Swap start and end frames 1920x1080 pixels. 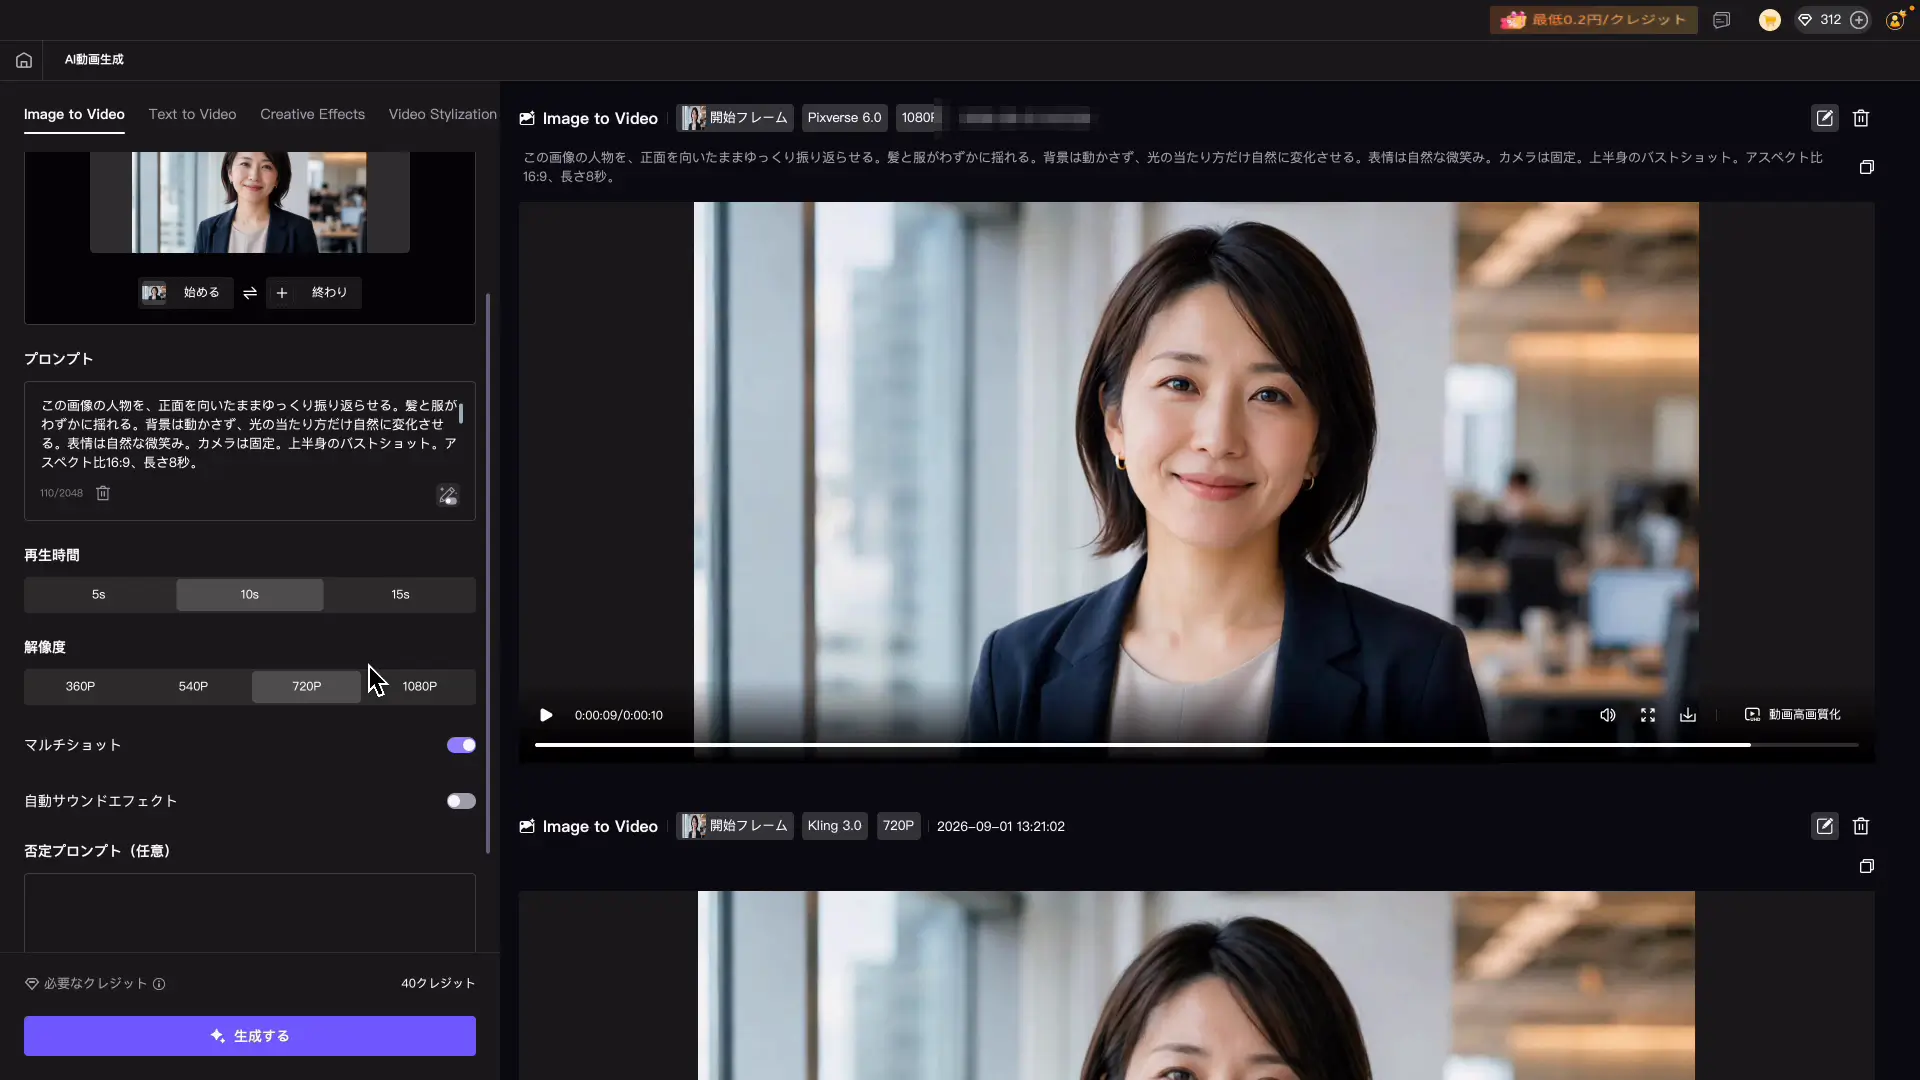(x=250, y=293)
